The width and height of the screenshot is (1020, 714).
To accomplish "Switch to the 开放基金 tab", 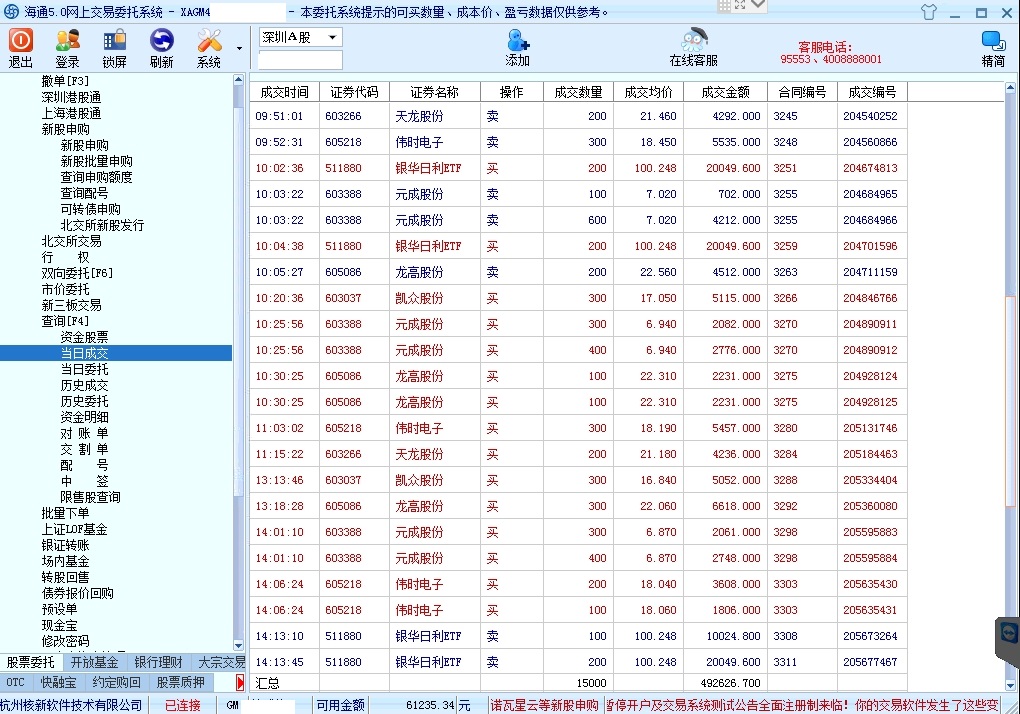I will tap(94, 662).
